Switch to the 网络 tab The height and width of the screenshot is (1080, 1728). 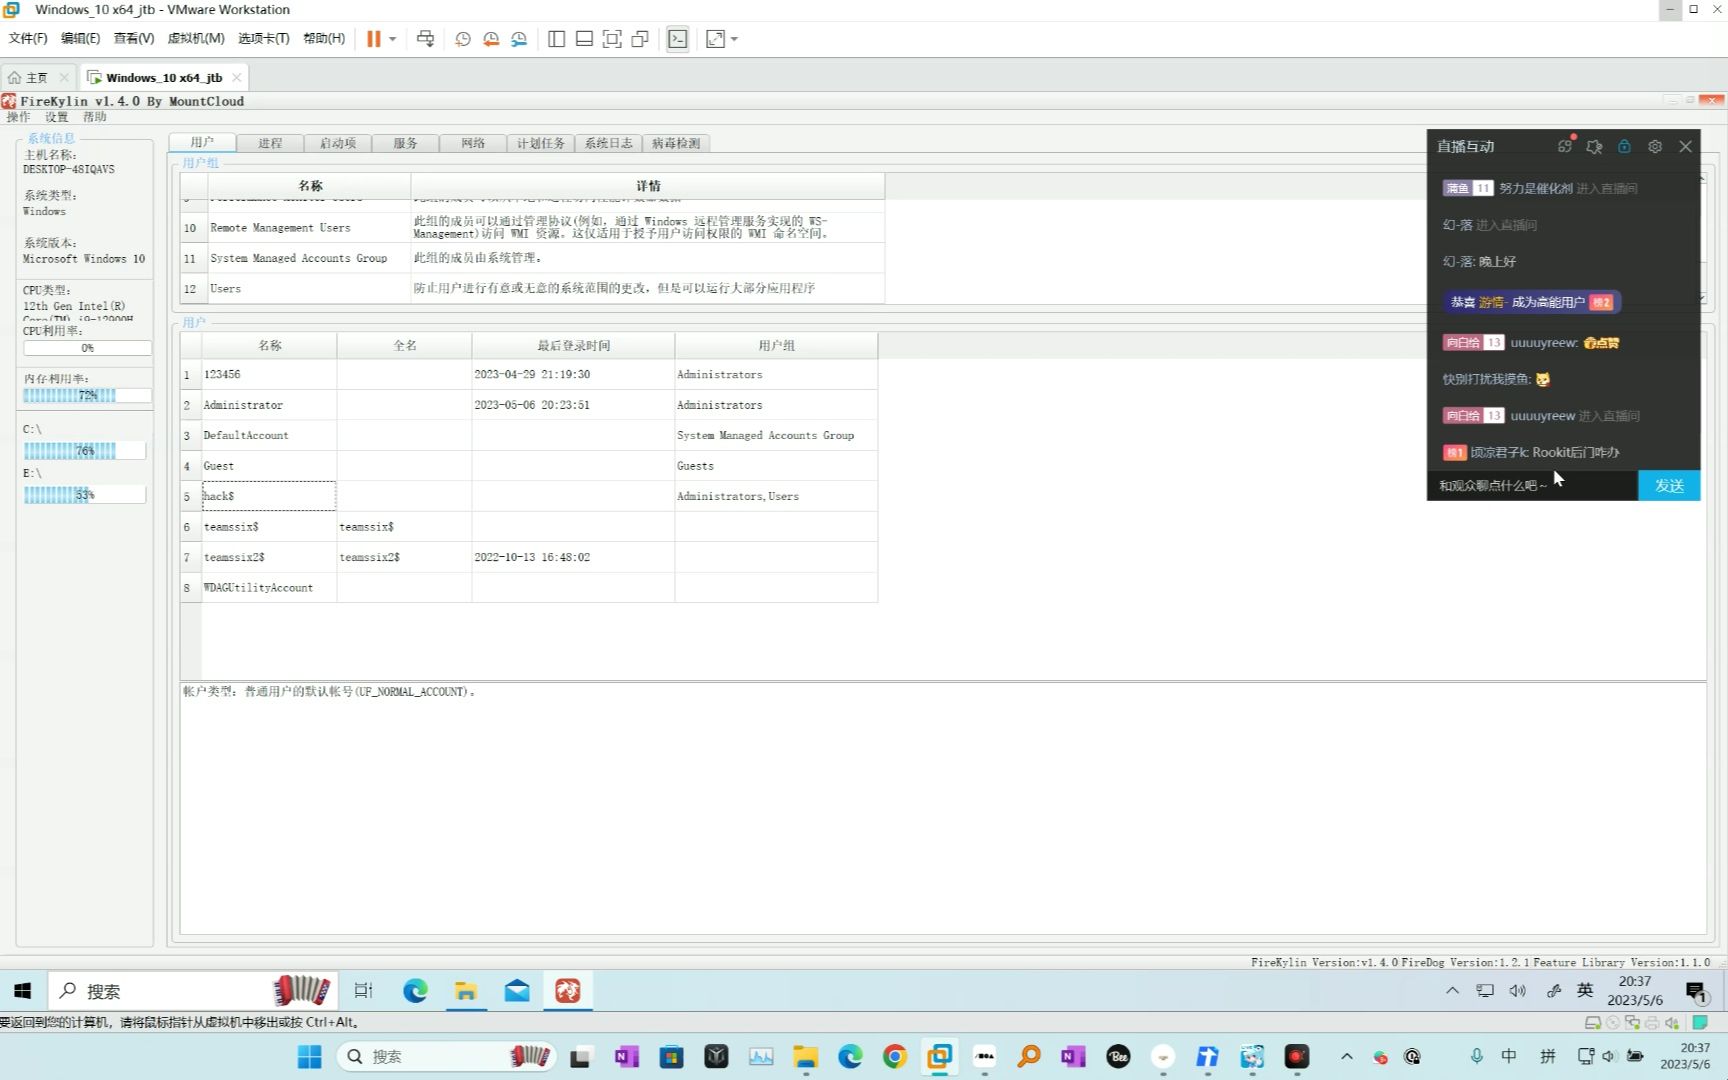[x=473, y=143]
